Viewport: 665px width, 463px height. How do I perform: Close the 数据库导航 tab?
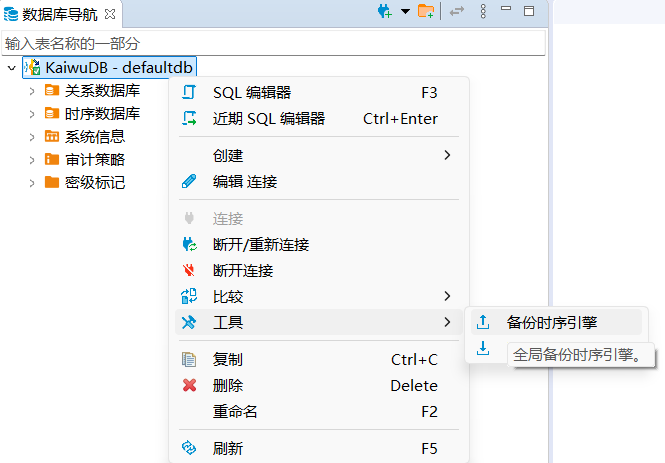click(110, 14)
